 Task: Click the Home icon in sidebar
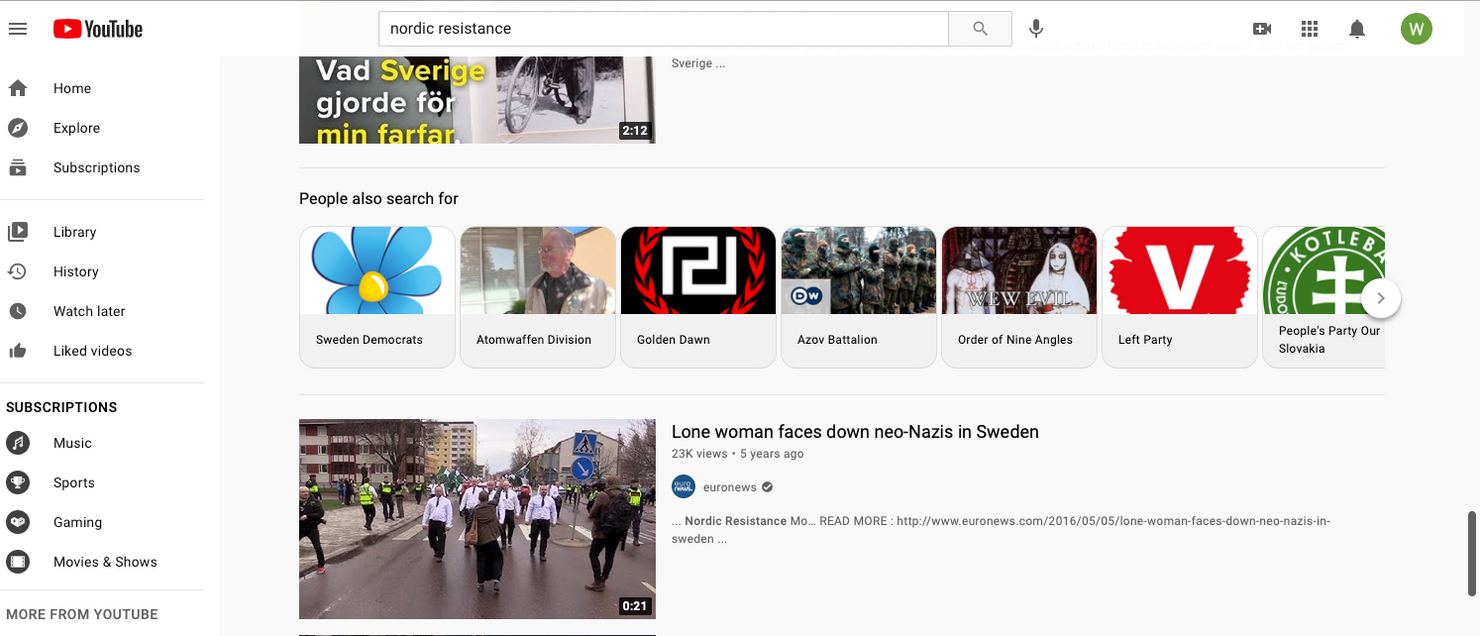coord(17,88)
